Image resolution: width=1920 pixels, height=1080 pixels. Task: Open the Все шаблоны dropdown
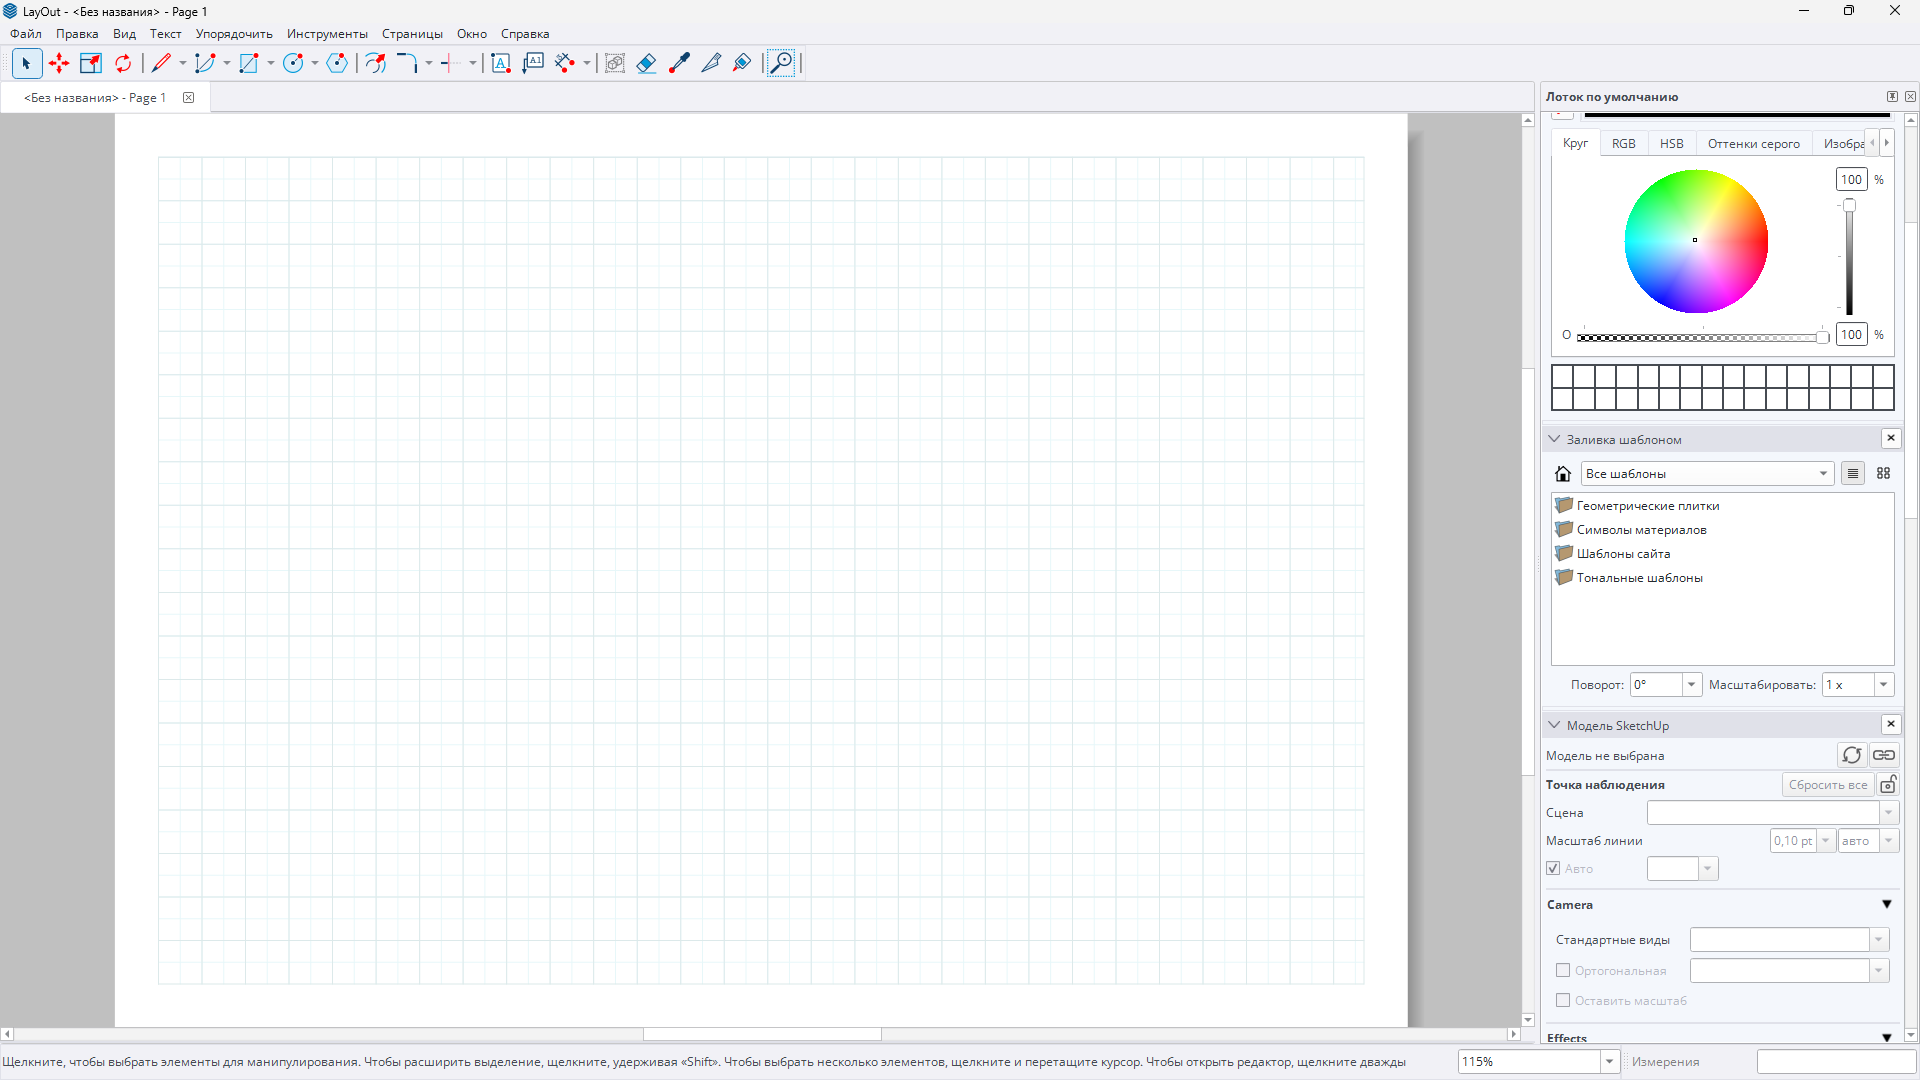pyautogui.click(x=1707, y=473)
